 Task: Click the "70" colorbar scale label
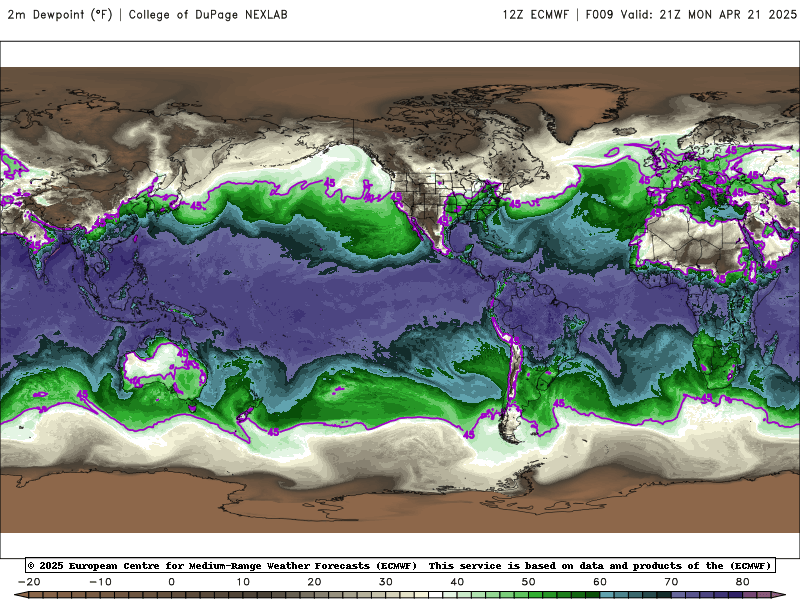tap(671, 582)
